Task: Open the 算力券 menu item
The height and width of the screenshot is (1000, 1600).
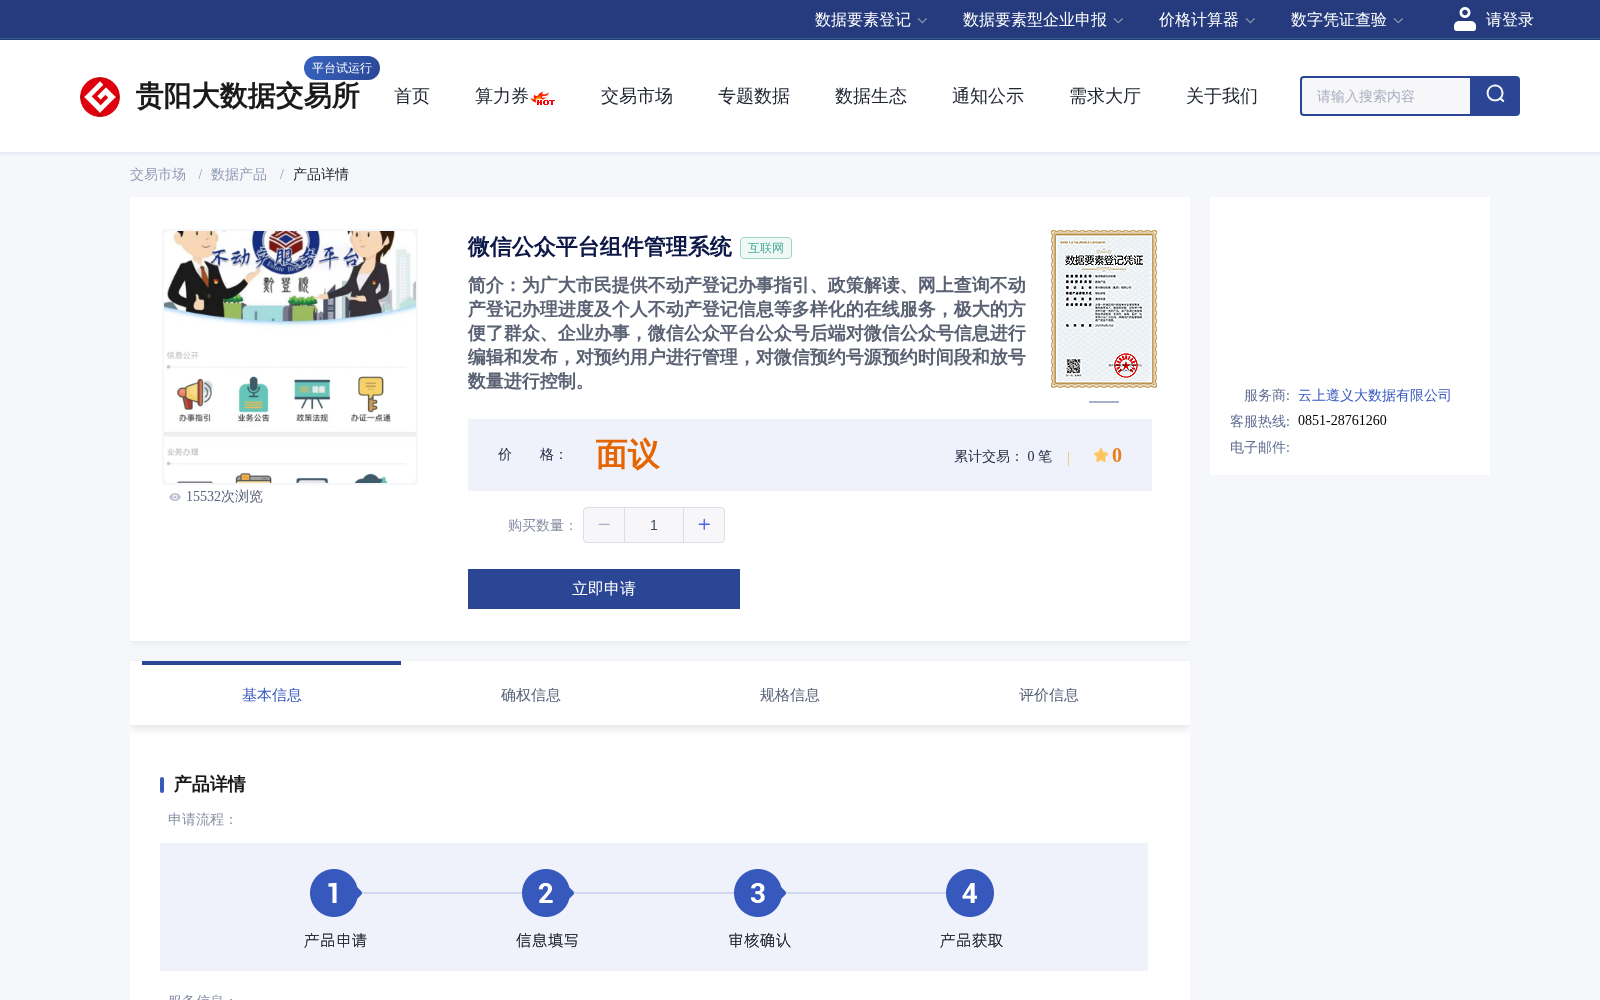Action: 502,96
